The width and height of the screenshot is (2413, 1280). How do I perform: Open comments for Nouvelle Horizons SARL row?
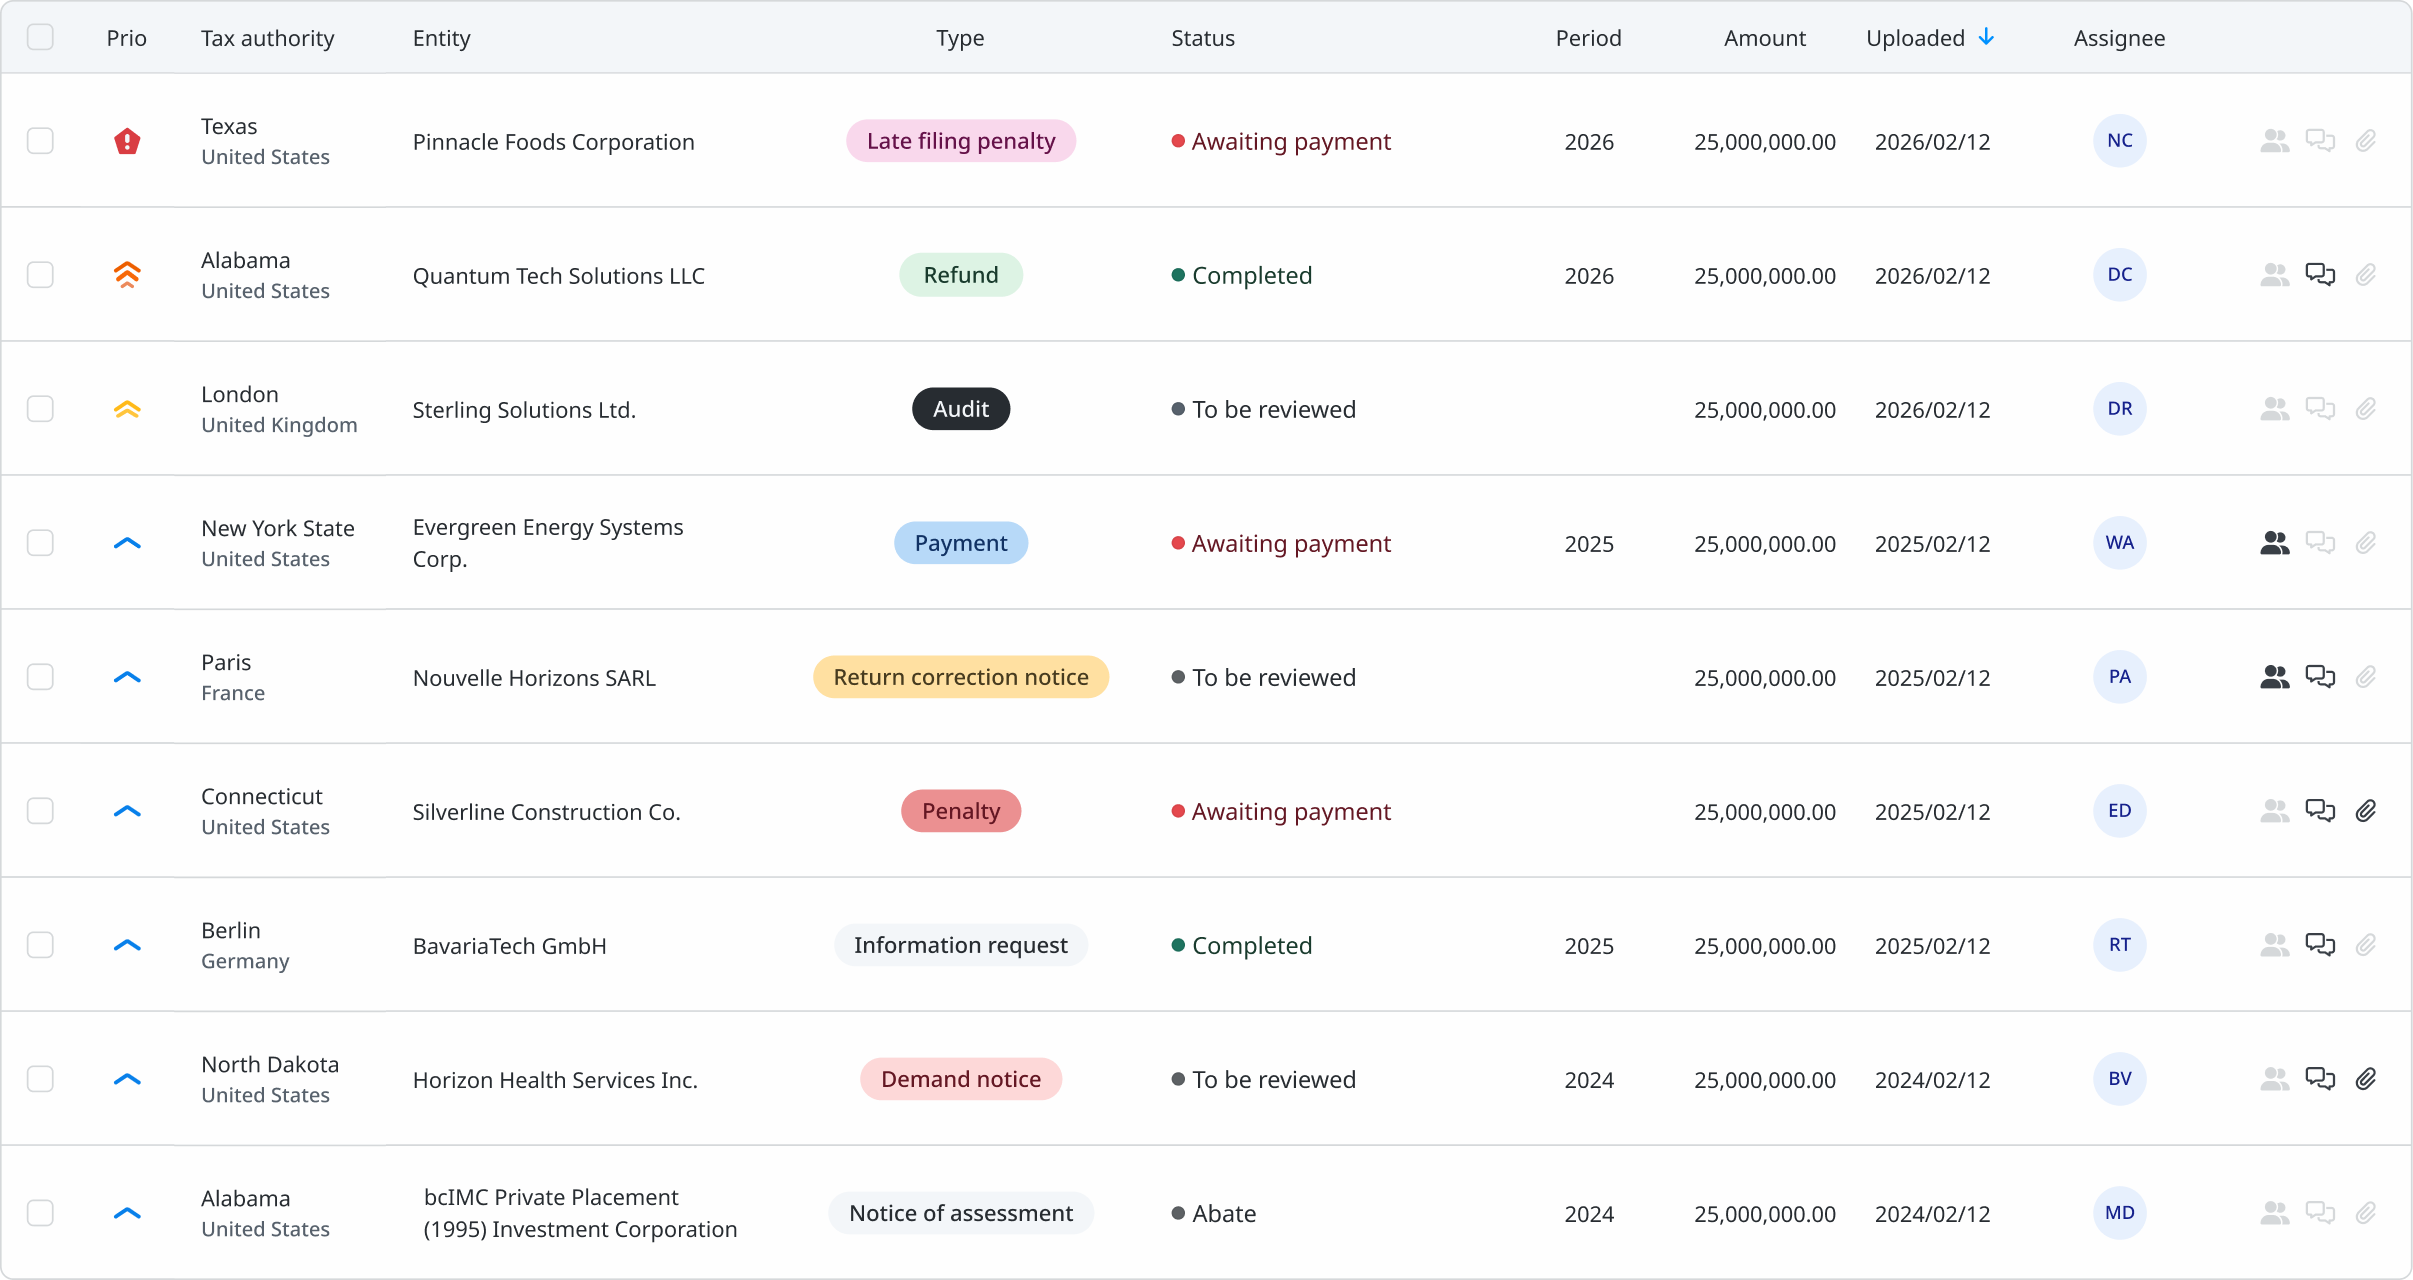pos(2320,677)
